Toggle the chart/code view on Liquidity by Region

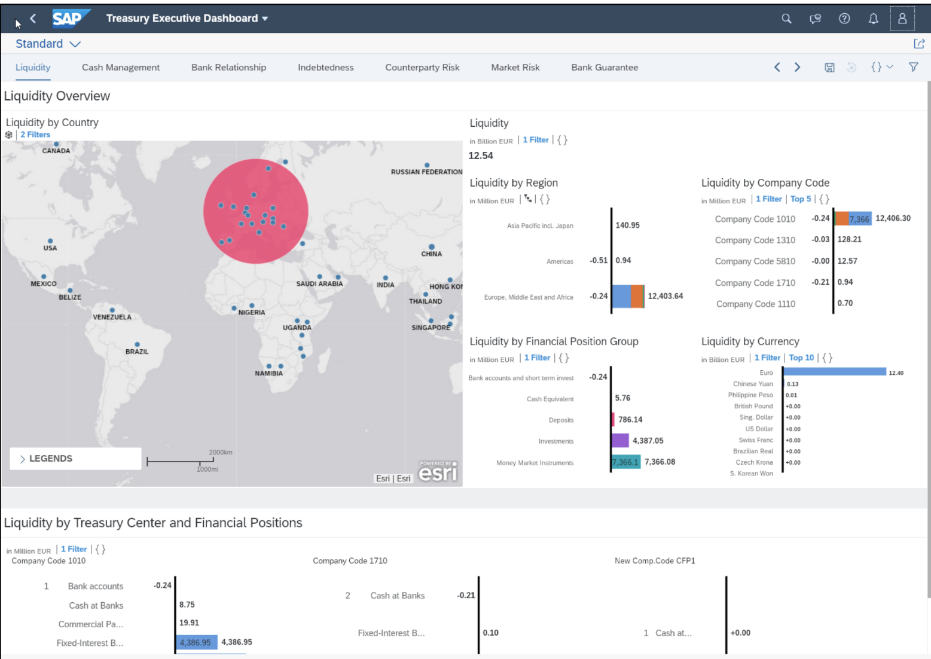click(x=528, y=197)
